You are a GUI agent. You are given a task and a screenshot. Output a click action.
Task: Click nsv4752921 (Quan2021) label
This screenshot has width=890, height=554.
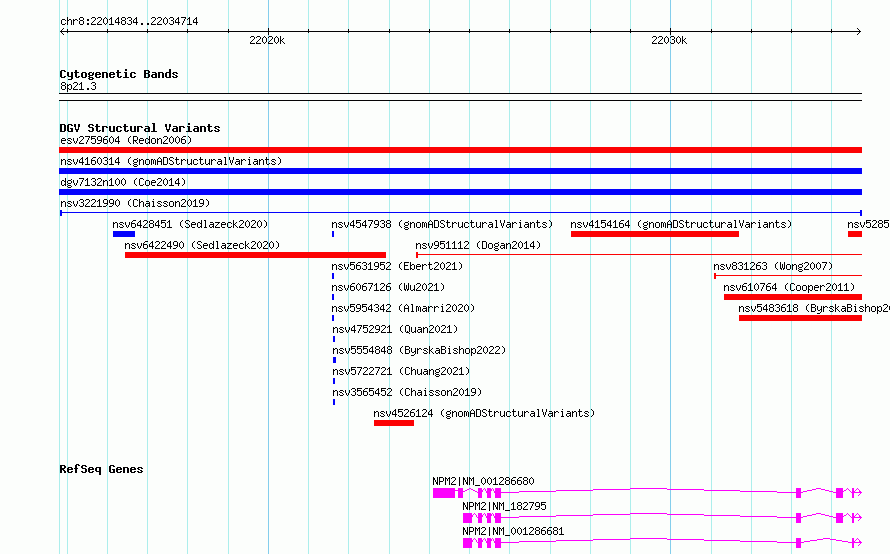pyautogui.click(x=395, y=329)
